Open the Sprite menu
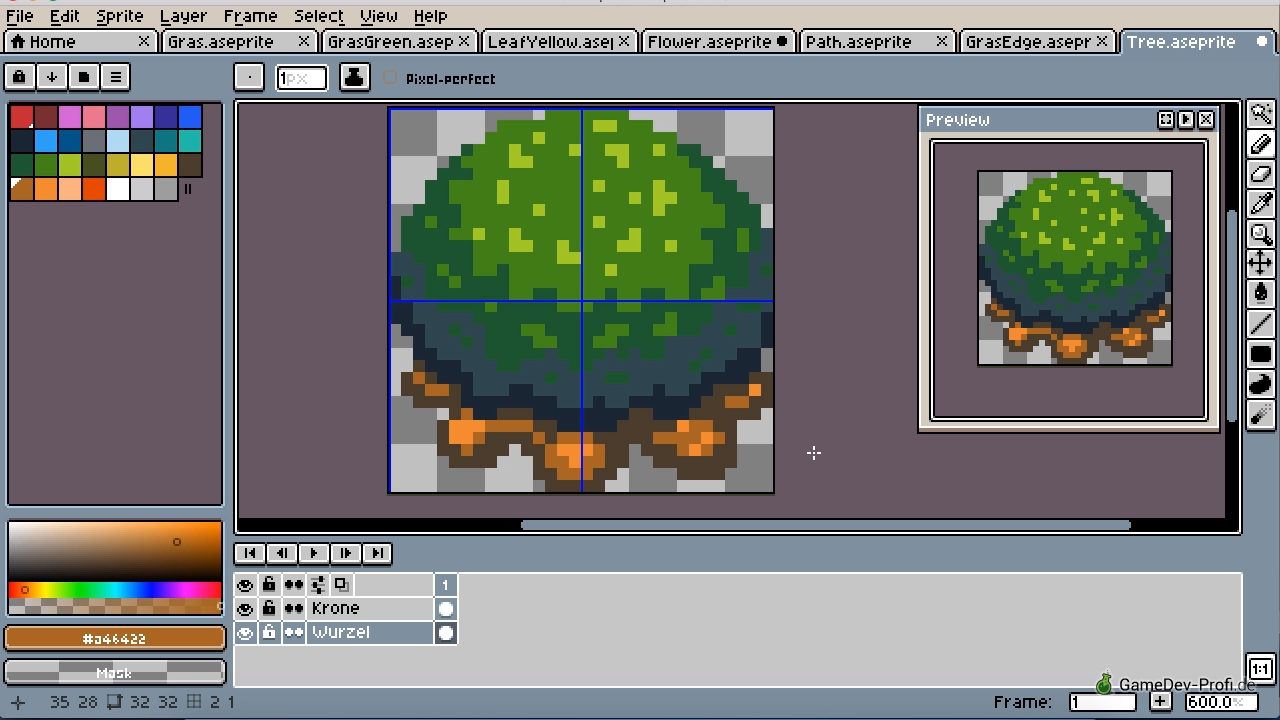 coord(119,16)
